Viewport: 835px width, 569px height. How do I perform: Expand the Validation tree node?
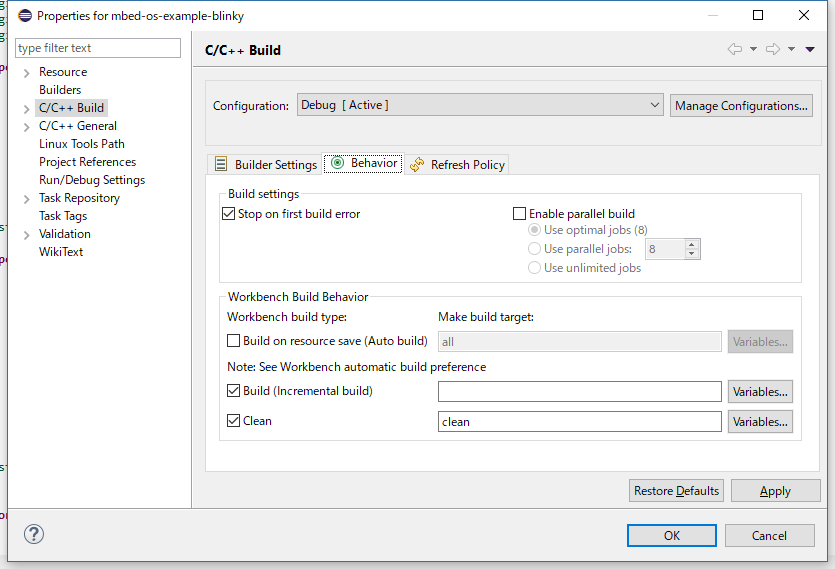(26, 235)
